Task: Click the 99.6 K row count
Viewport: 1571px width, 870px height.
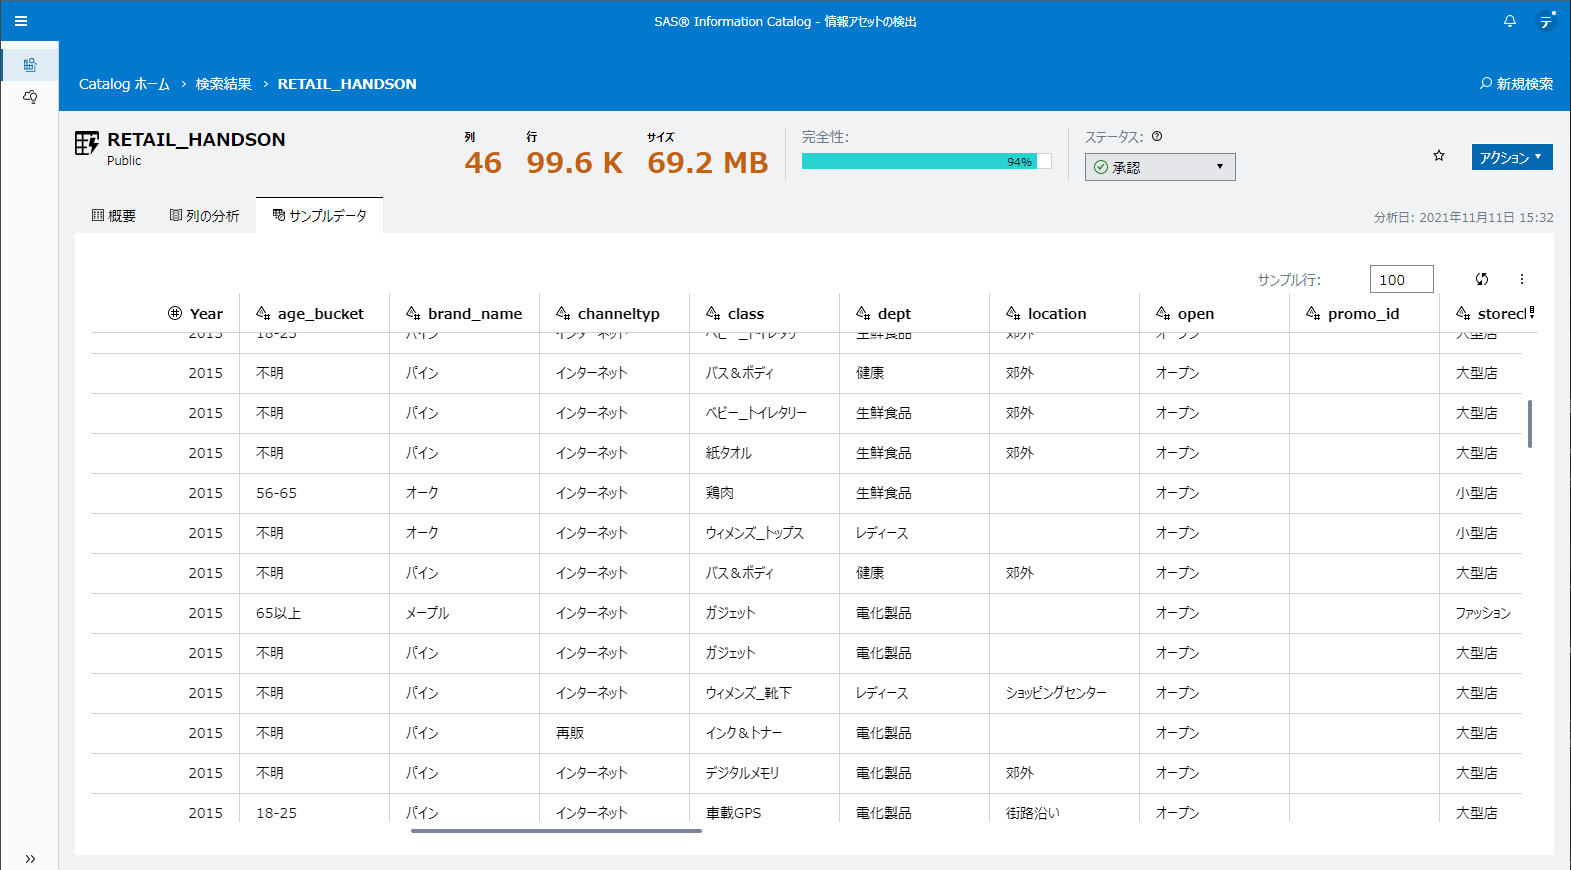Action: point(575,163)
